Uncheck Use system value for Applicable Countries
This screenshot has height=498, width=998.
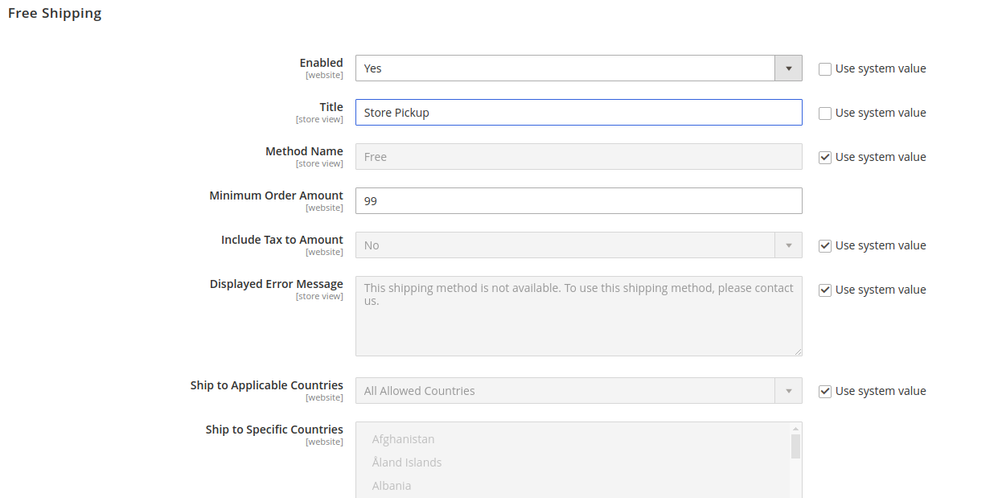[x=825, y=391]
